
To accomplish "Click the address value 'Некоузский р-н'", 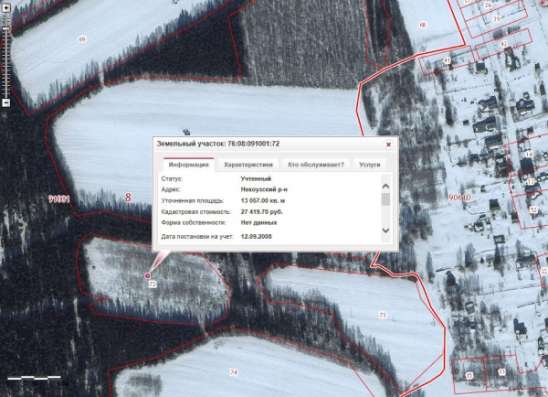I will click(x=264, y=189).
